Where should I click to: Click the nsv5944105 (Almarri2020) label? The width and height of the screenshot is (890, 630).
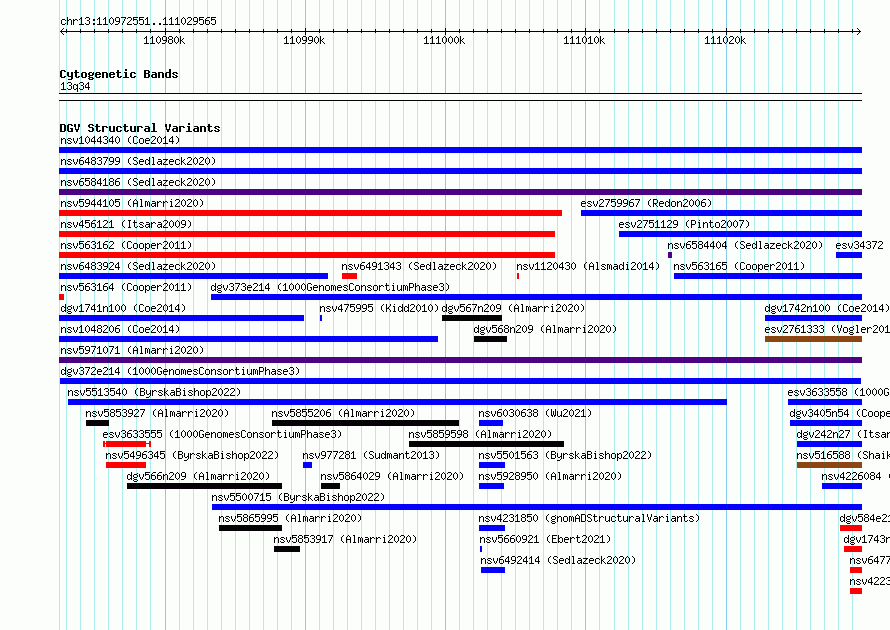132,203
